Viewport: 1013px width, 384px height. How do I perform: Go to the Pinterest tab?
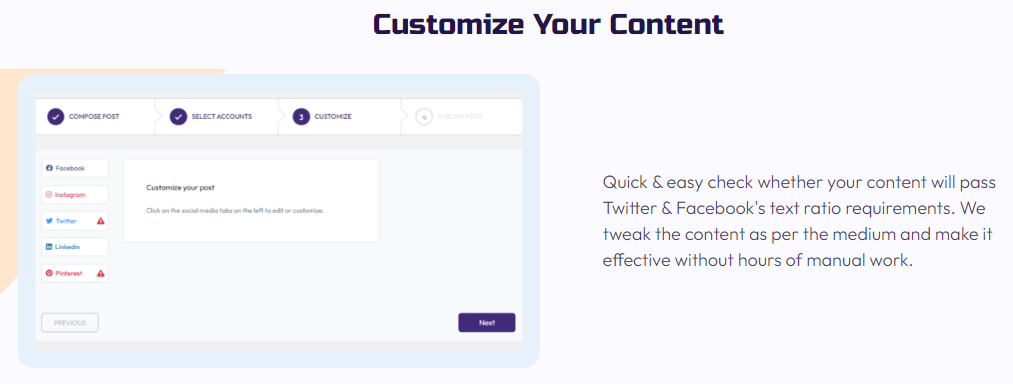75,273
